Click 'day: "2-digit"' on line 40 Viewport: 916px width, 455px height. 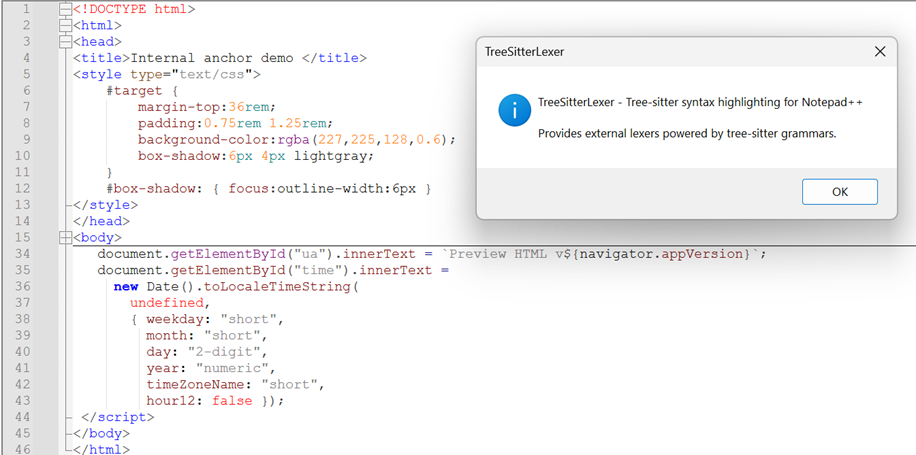pos(203,352)
